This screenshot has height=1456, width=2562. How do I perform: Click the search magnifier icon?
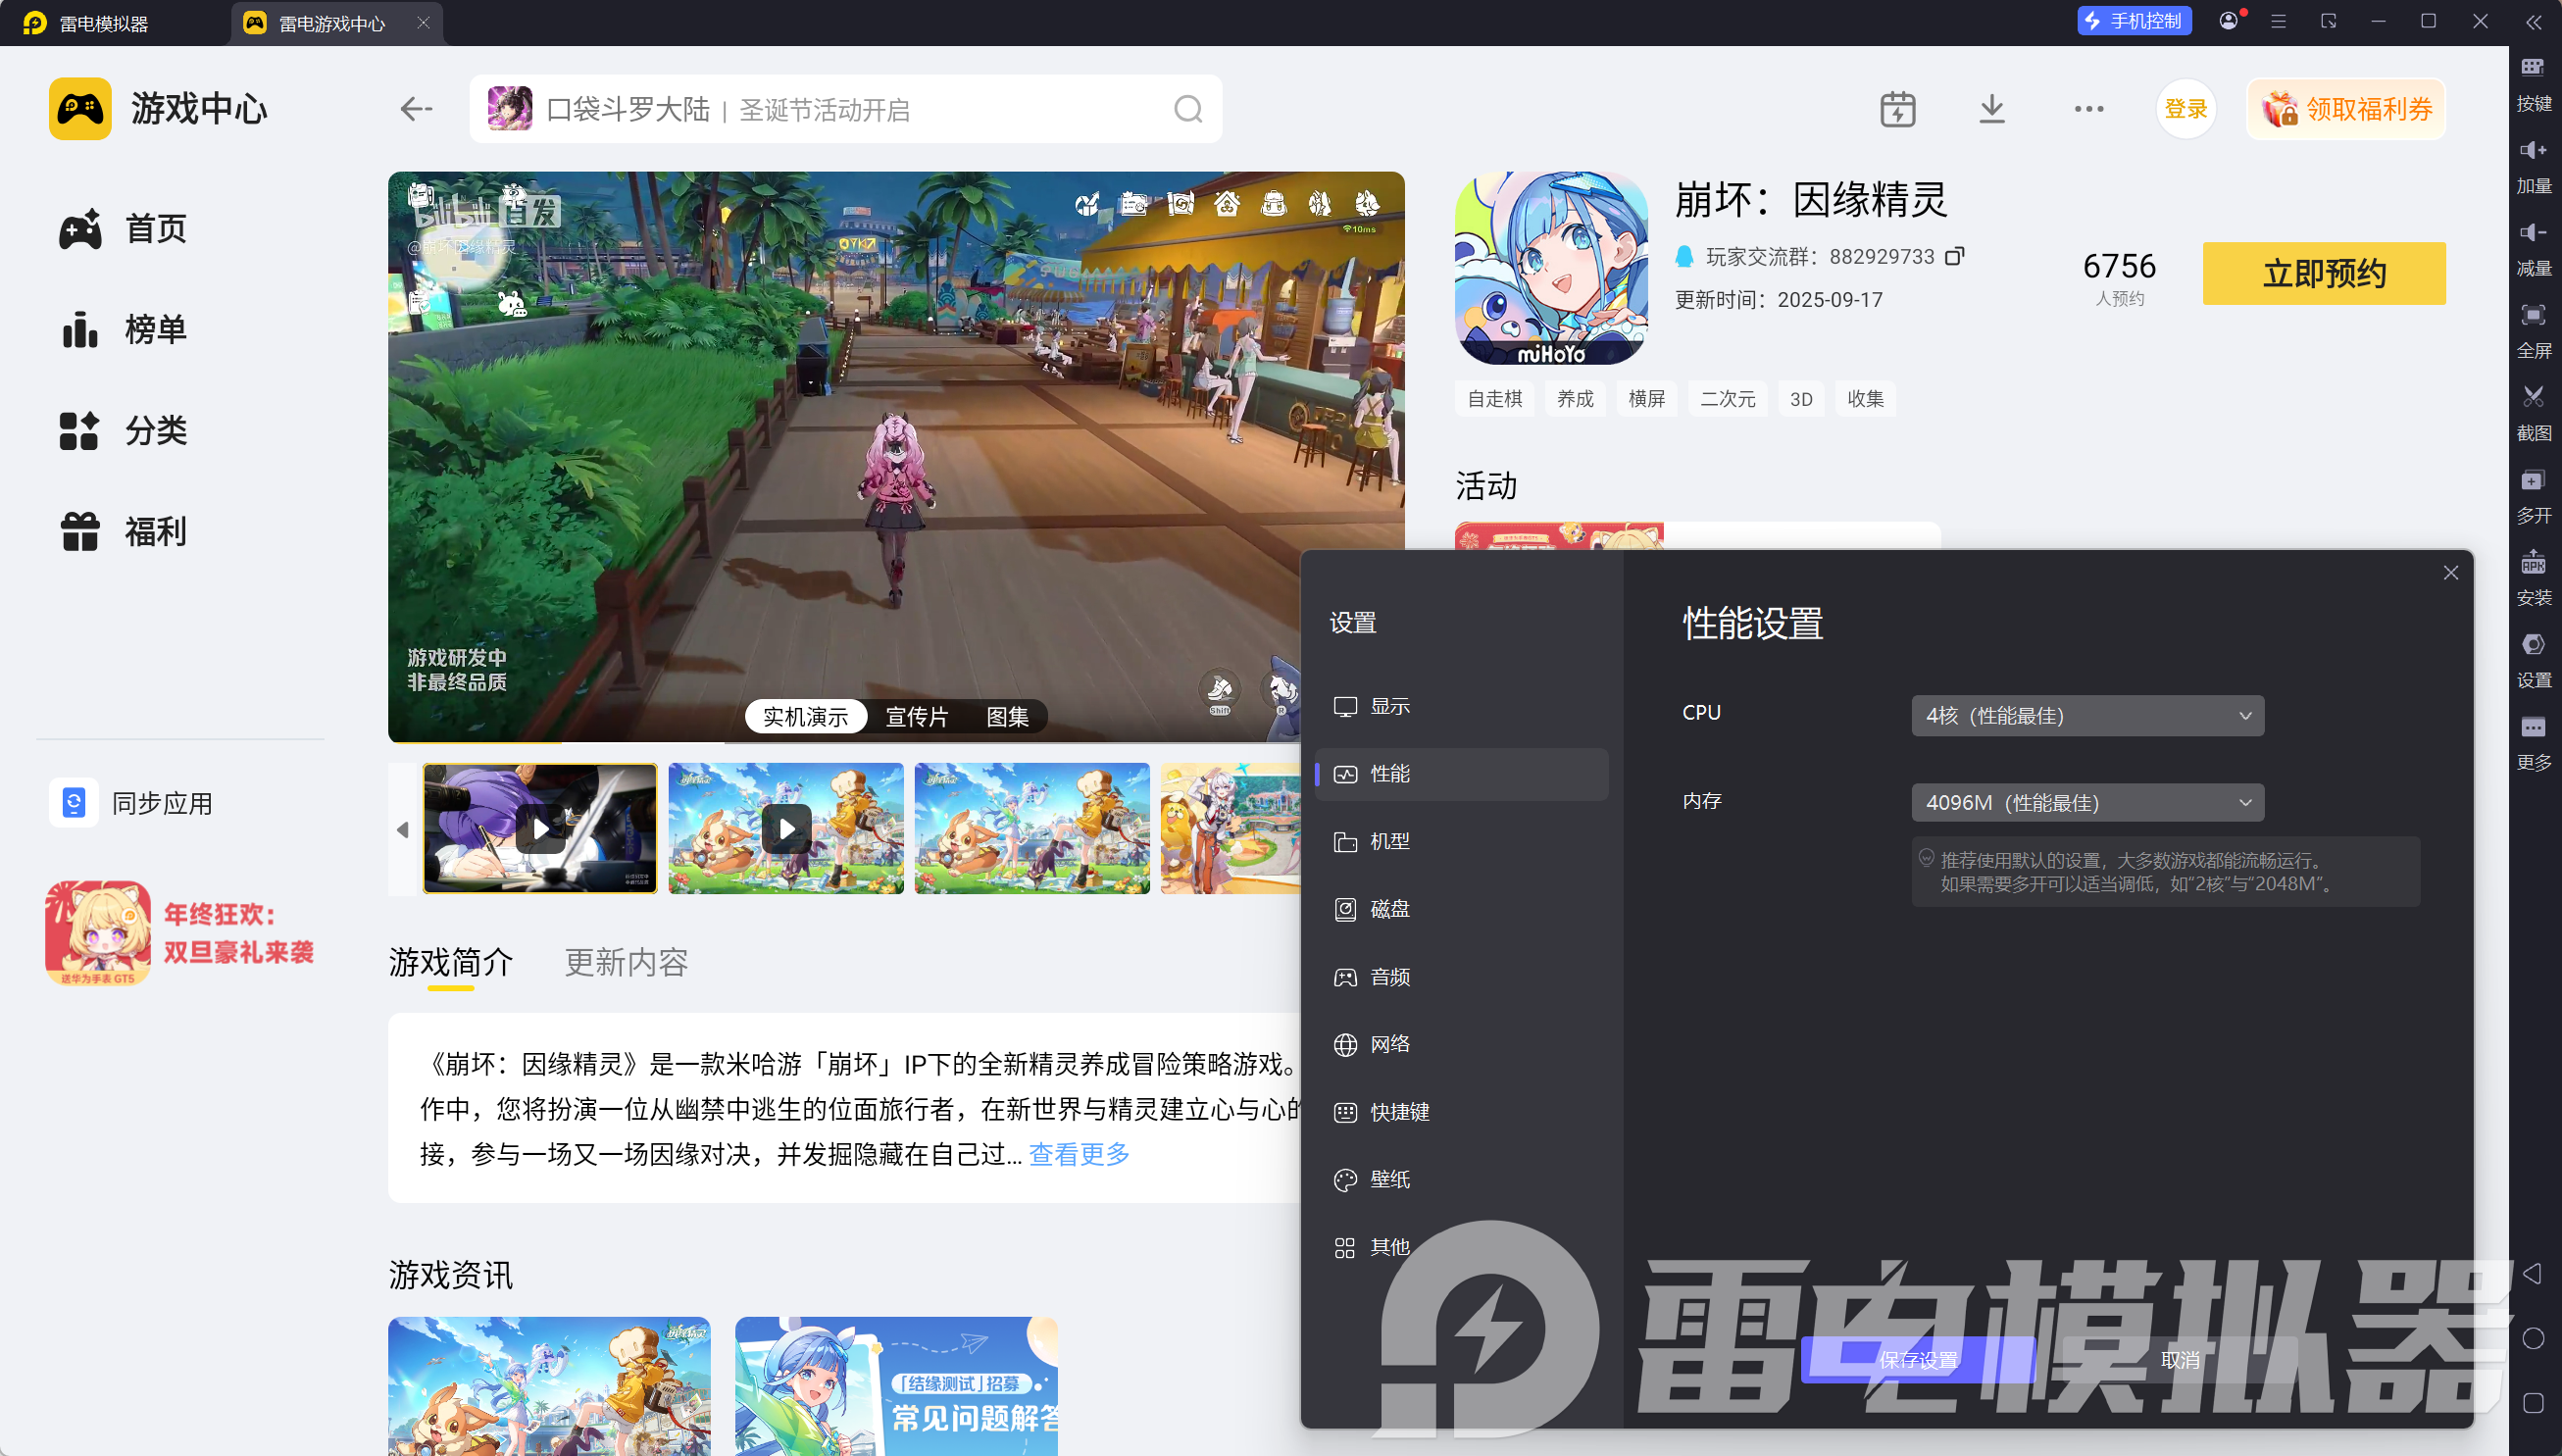1187,109
